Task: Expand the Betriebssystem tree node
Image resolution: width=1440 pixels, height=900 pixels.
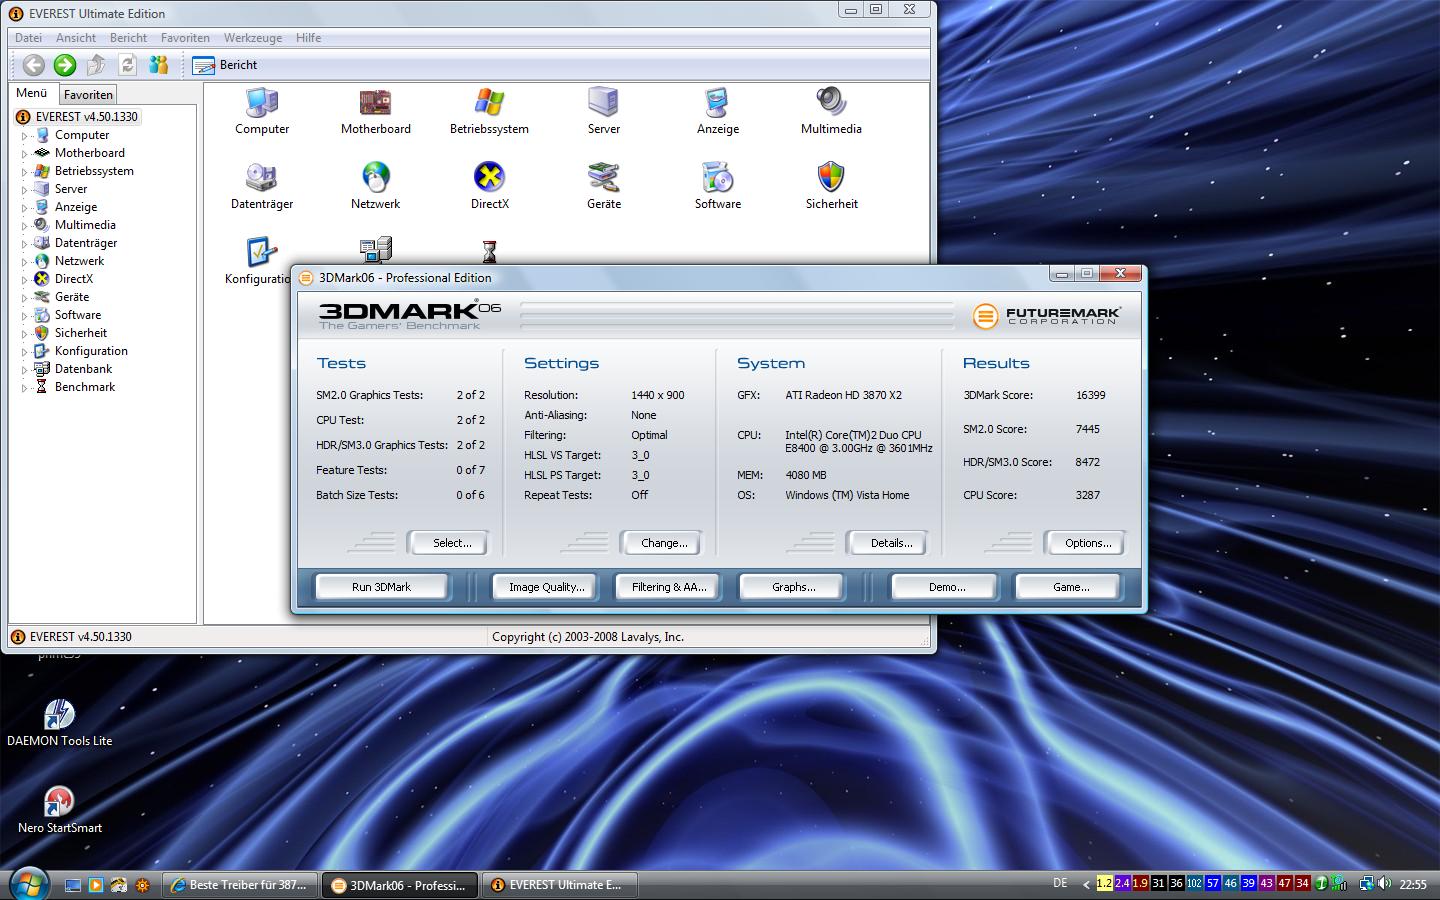Action: 25,172
